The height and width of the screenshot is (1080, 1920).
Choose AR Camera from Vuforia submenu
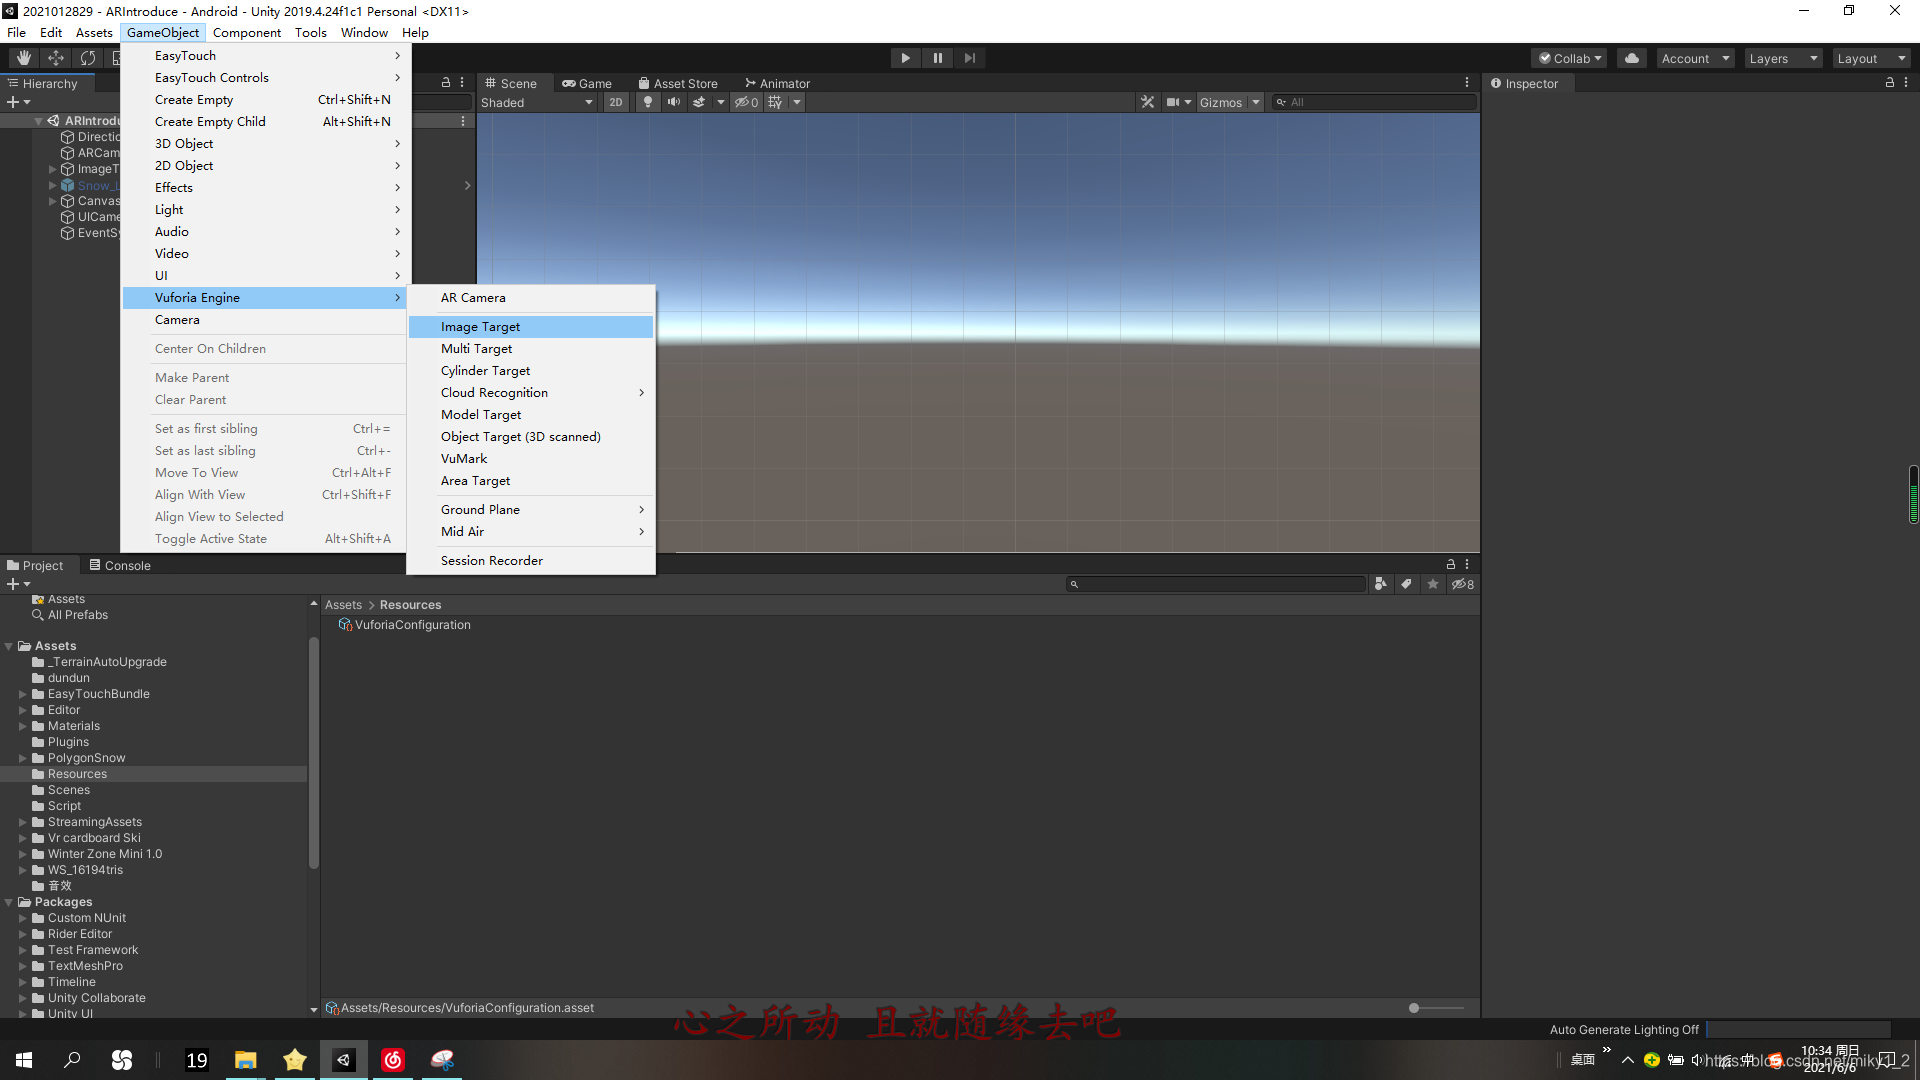click(531, 298)
